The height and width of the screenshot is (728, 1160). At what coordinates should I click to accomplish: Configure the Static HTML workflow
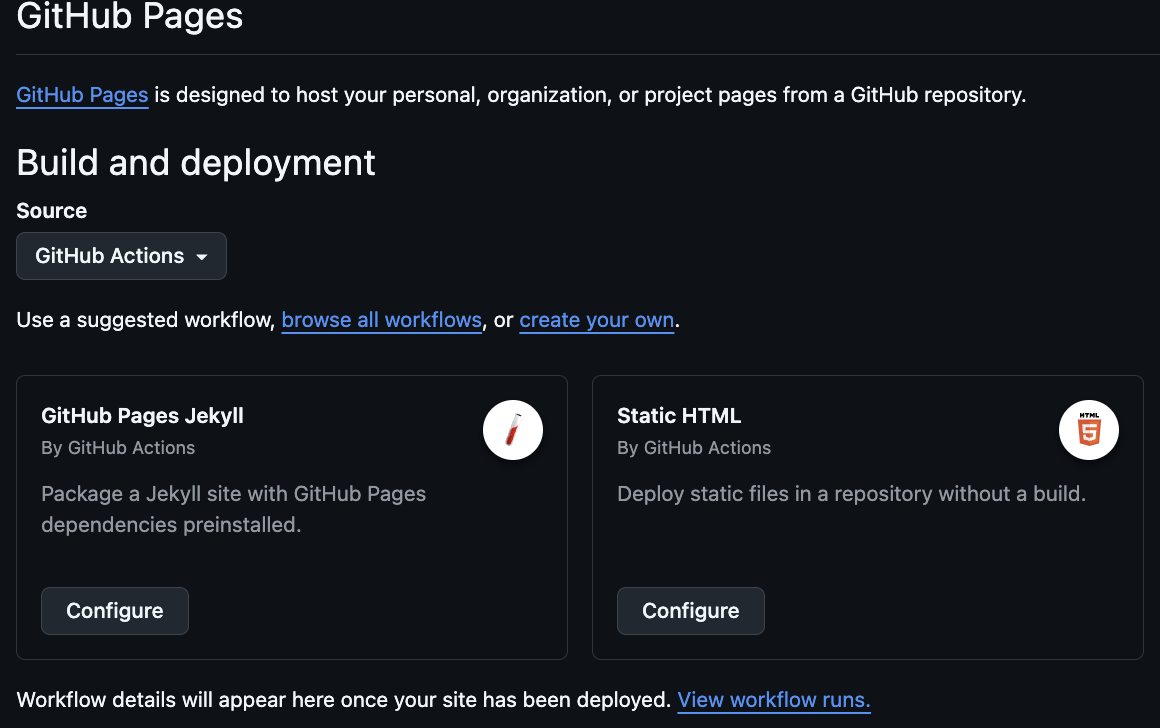coord(691,611)
